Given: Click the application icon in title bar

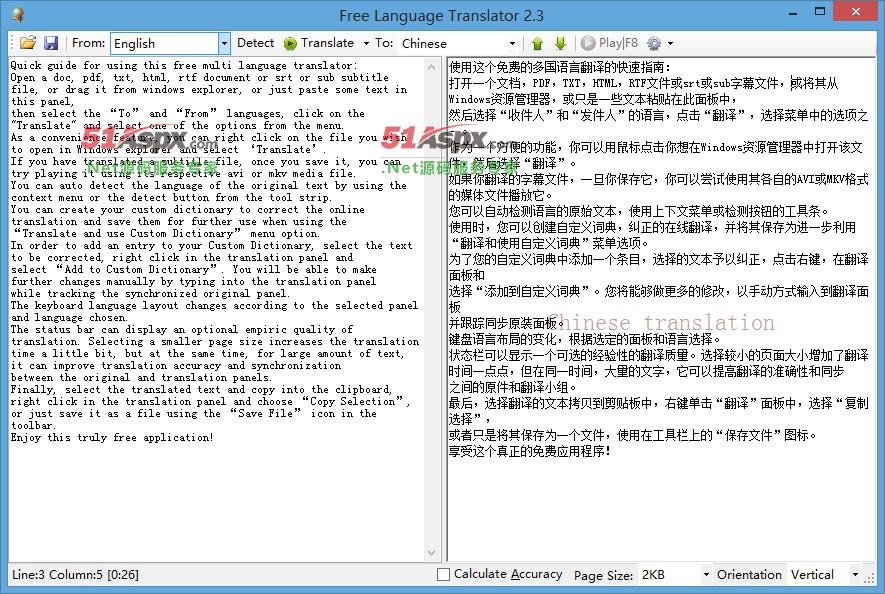Looking at the screenshot, I should click(17, 15).
